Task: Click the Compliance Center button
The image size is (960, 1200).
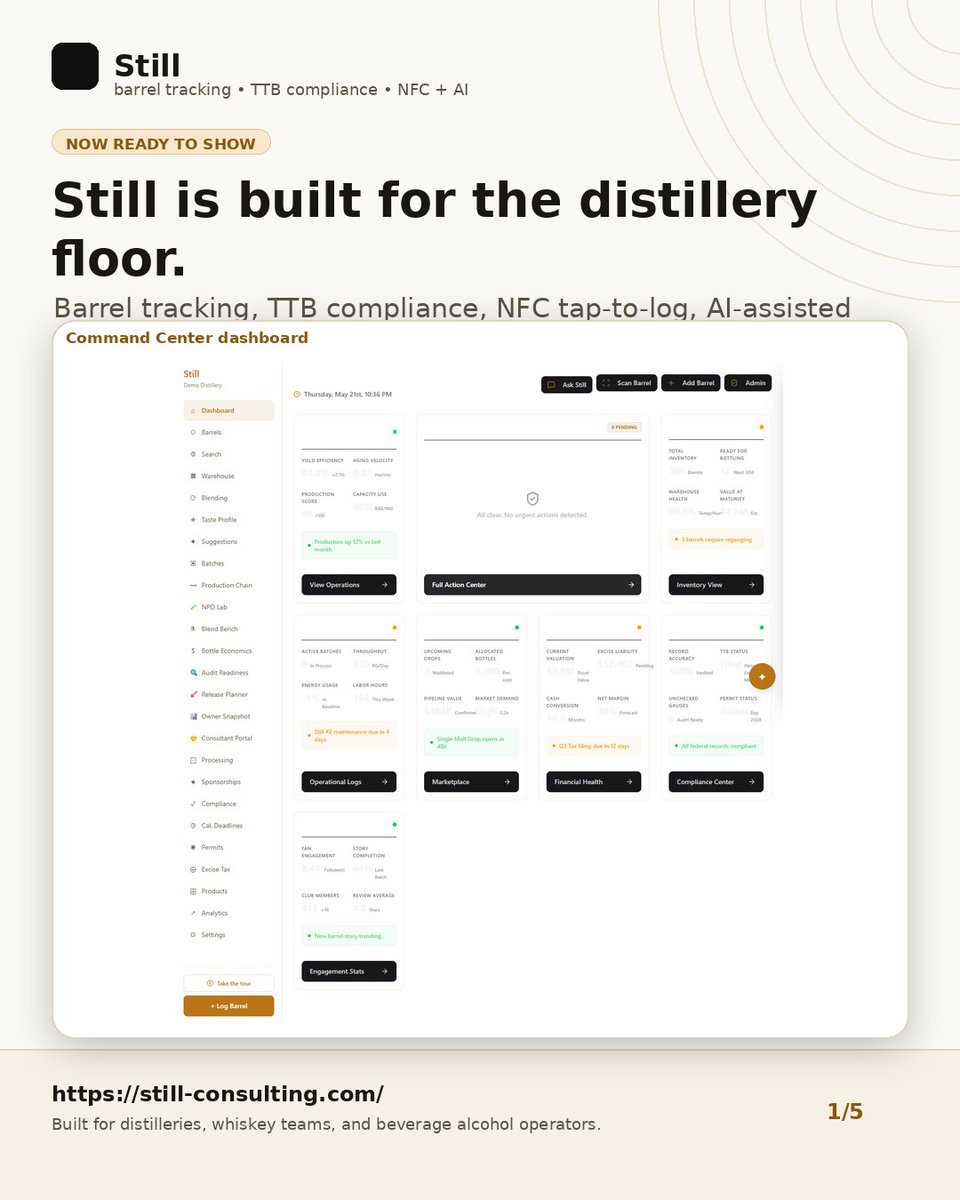Action: click(716, 782)
